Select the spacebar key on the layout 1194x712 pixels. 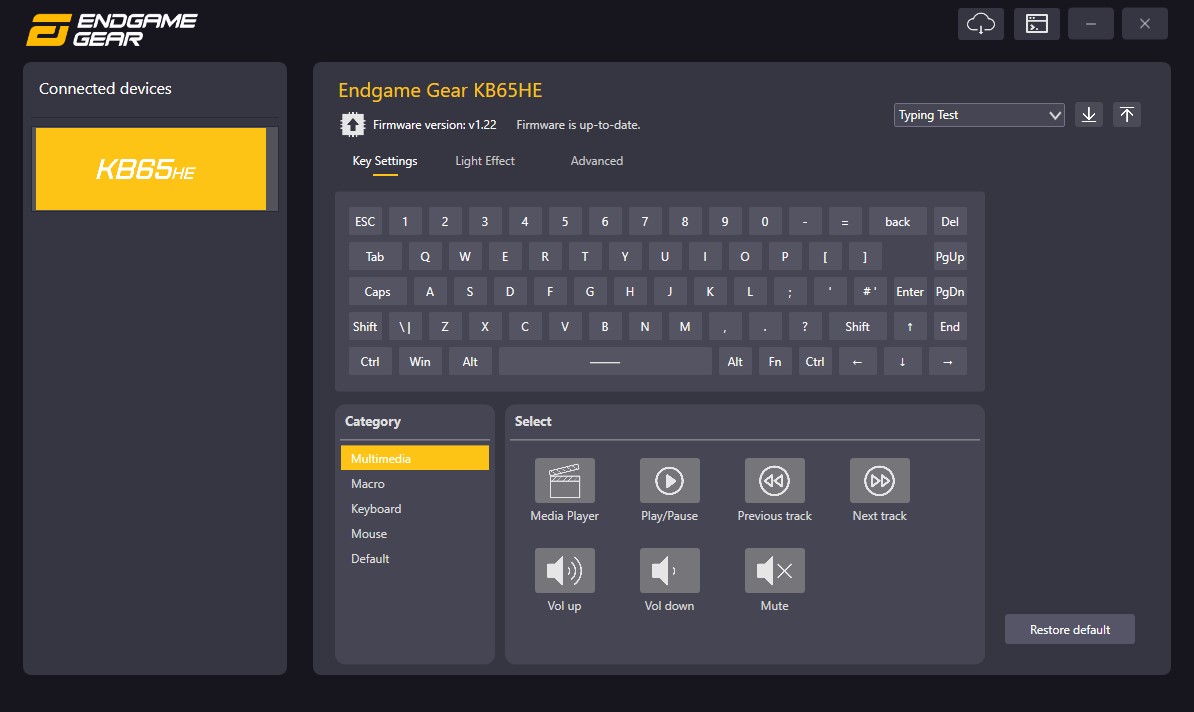click(x=605, y=362)
